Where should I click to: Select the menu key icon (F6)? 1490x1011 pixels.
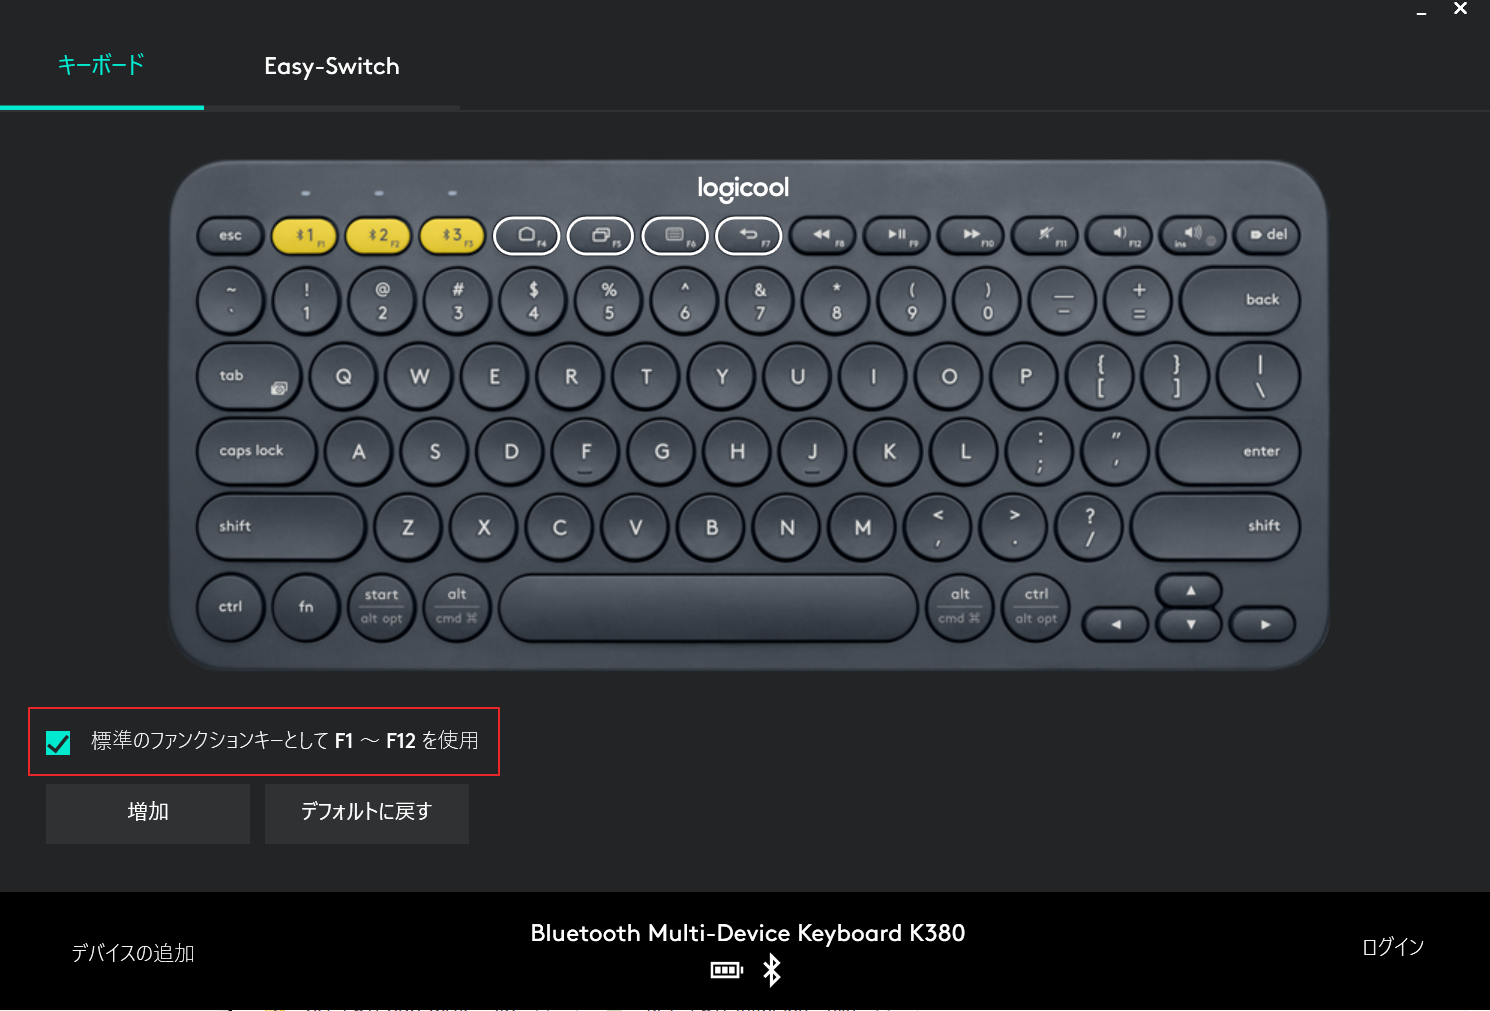[675, 236]
